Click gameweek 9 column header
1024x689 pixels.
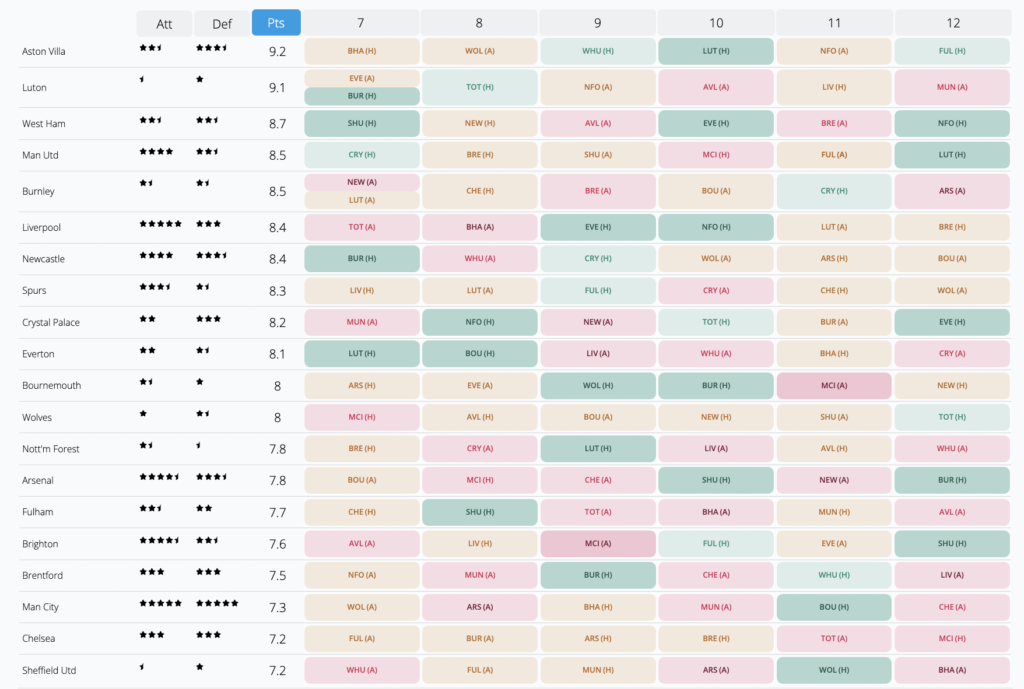(x=598, y=23)
